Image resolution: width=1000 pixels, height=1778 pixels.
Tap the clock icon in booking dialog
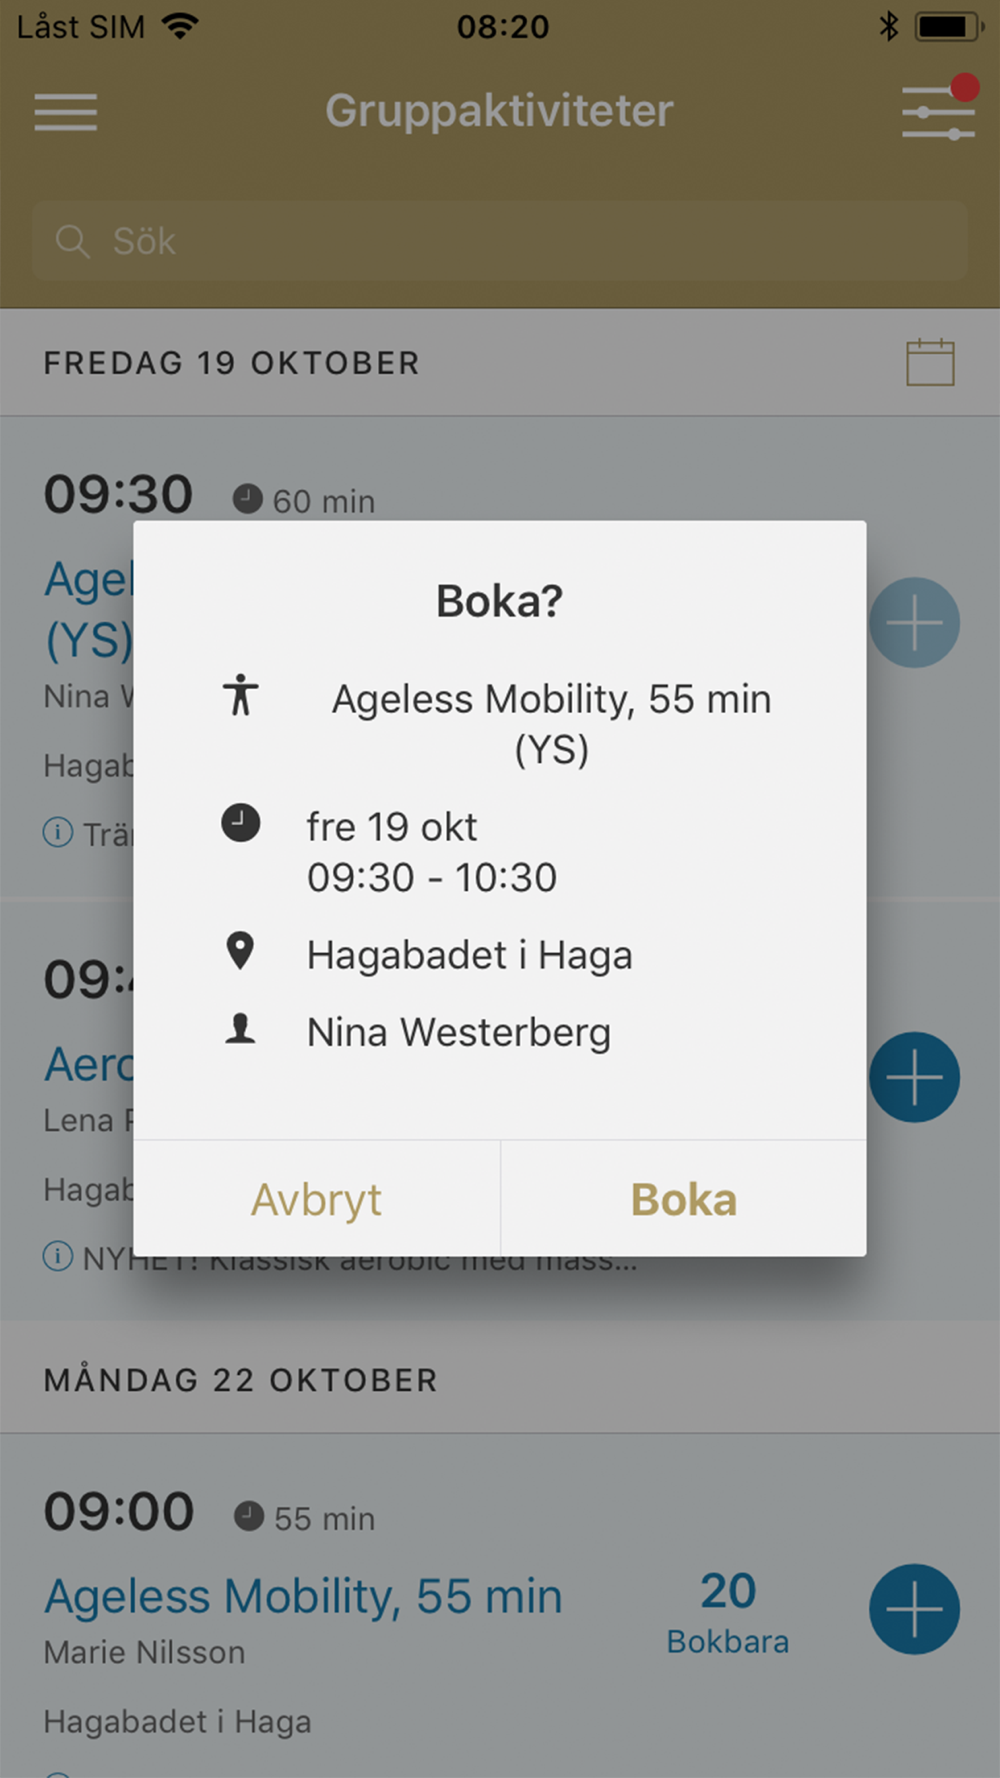[240, 824]
